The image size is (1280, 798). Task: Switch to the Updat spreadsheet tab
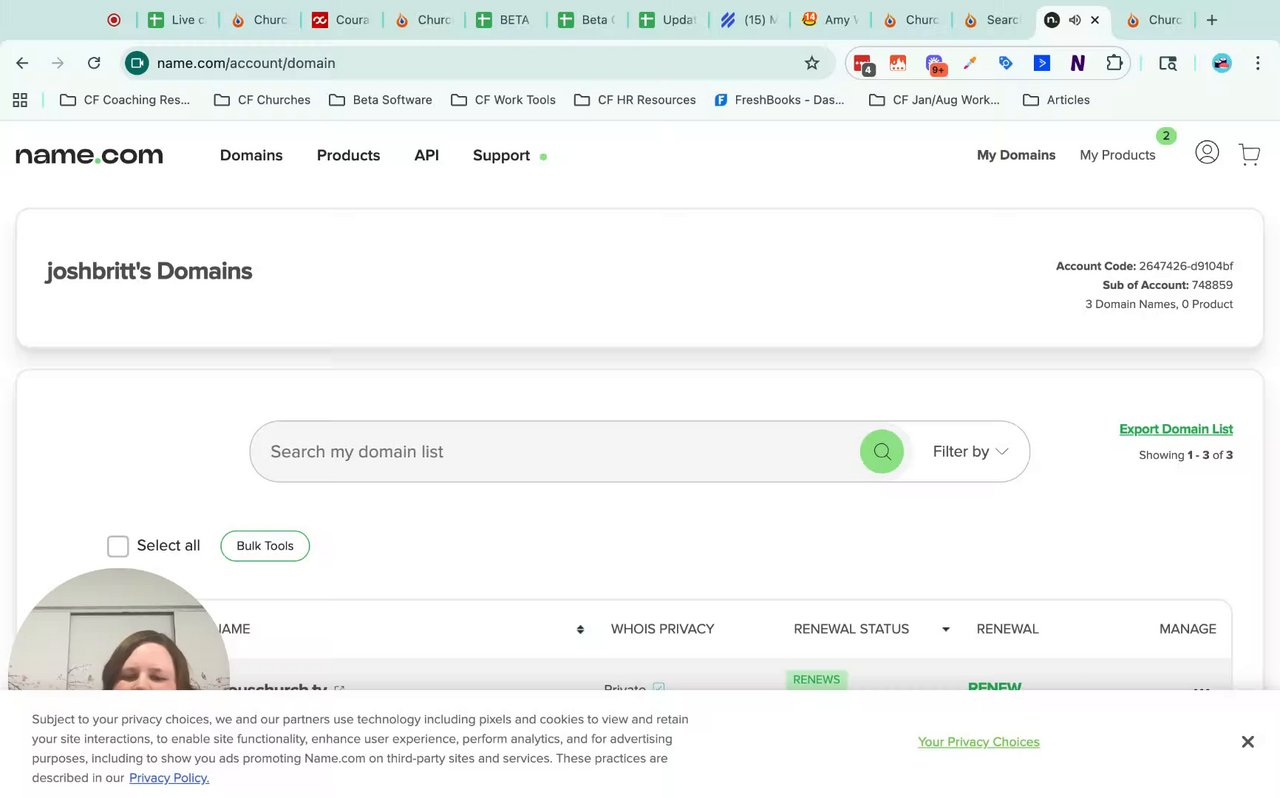(x=669, y=20)
